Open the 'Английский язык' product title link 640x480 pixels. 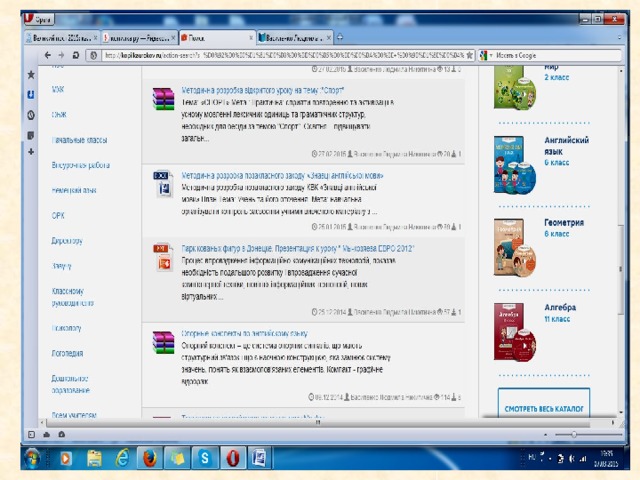click(x=567, y=146)
